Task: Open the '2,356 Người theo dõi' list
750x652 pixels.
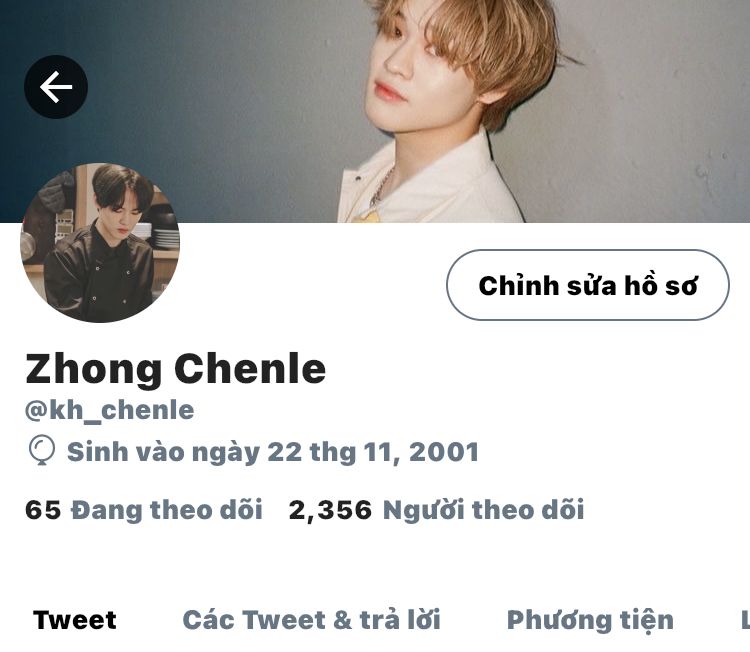Action: (x=436, y=509)
